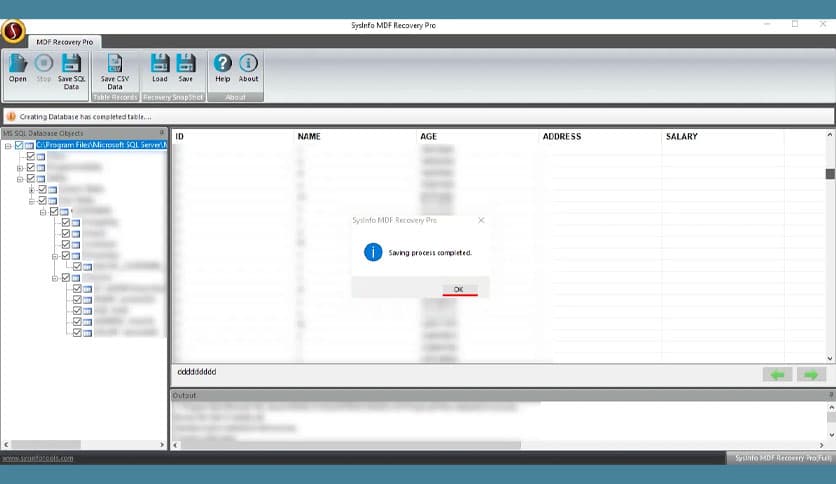Click 'SysInfo MDF Recovery Pro(Full)' status bar label

point(783,458)
